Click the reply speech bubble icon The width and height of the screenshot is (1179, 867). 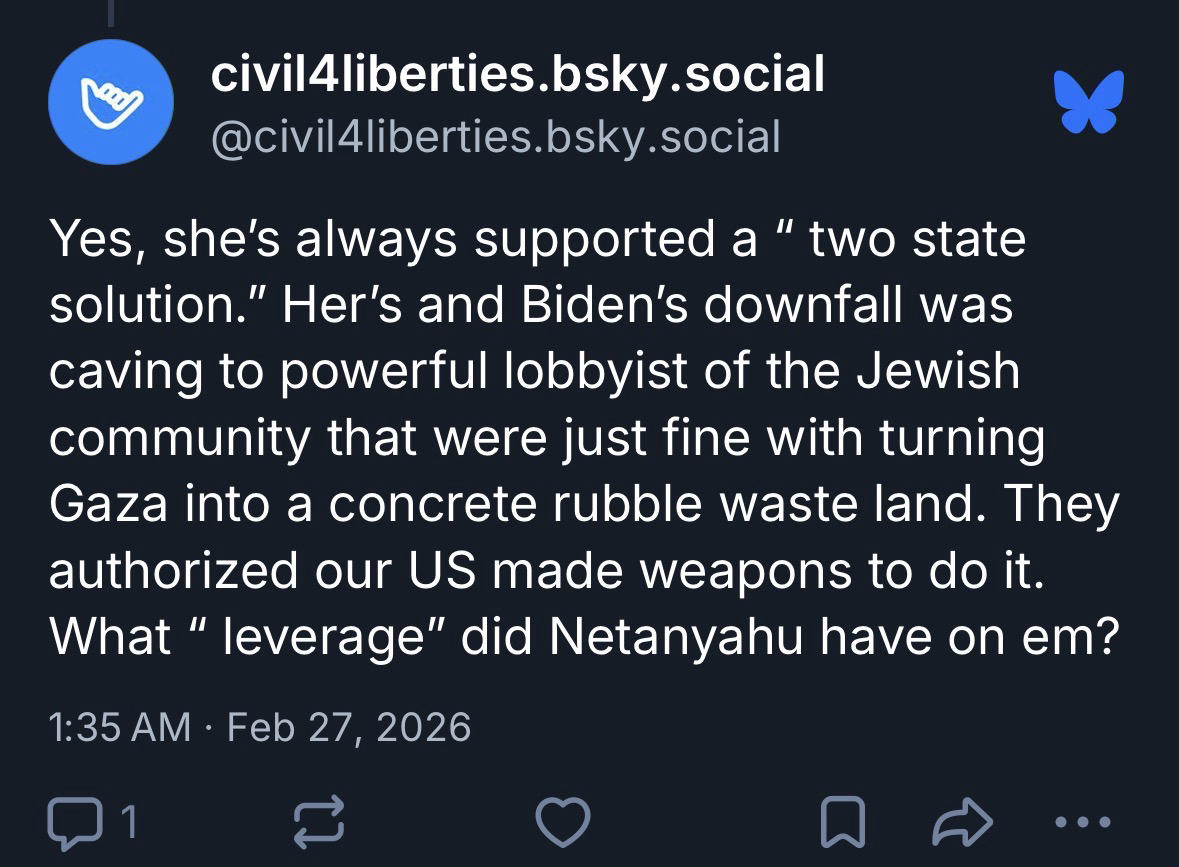tap(74, 822)
